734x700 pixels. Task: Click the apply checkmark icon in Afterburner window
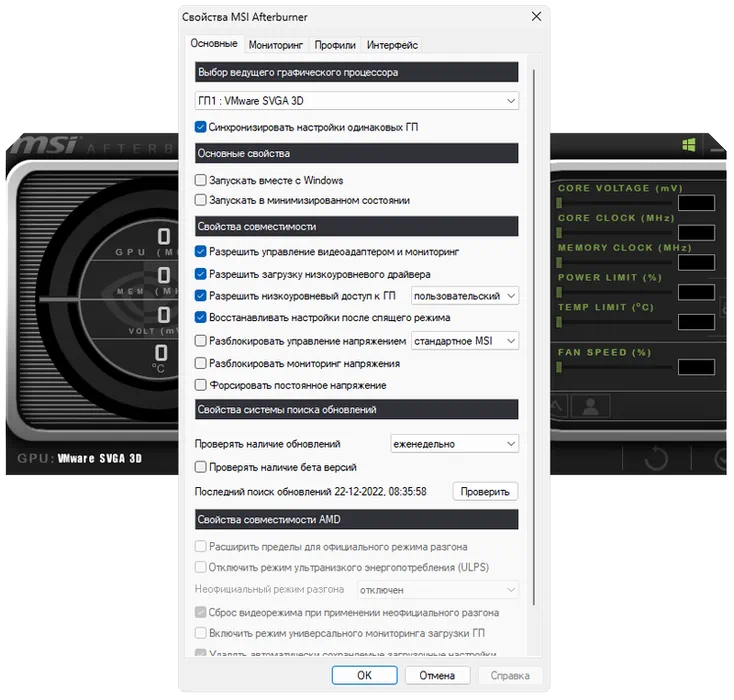(x=721, y=458)
